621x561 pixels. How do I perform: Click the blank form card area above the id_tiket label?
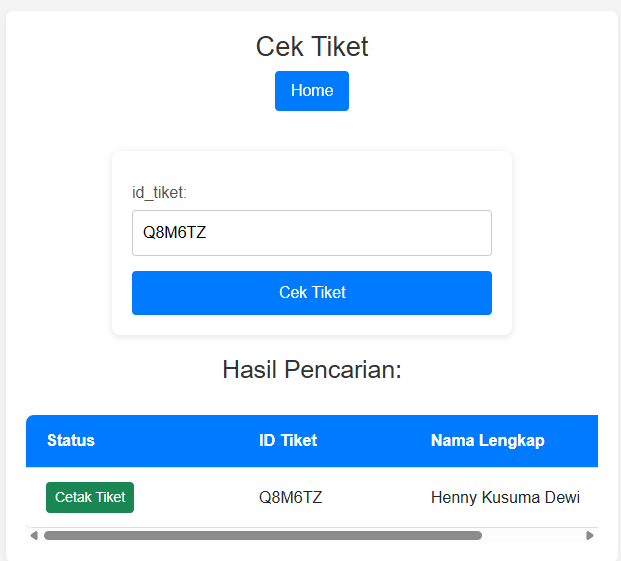point(312,166)
